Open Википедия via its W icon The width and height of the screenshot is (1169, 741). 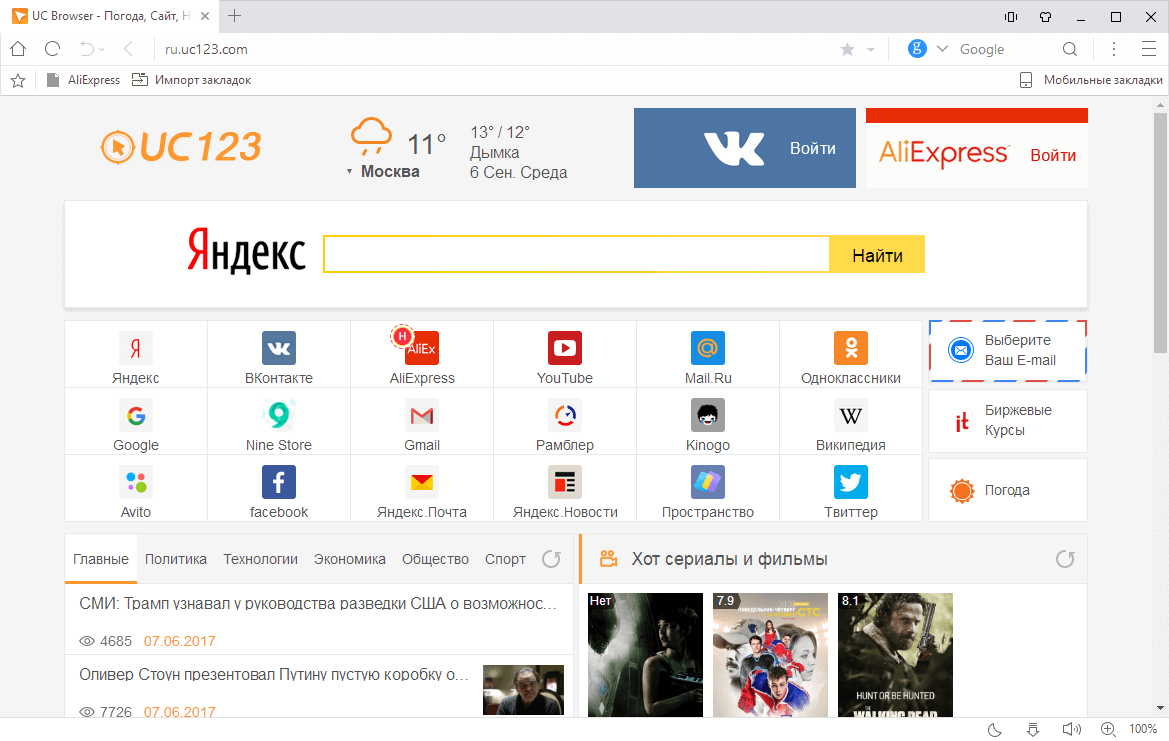tap(850, 414)
